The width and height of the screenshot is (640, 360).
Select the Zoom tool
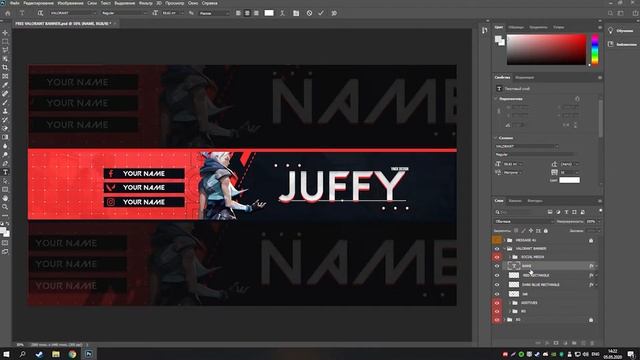coord(5,207)
